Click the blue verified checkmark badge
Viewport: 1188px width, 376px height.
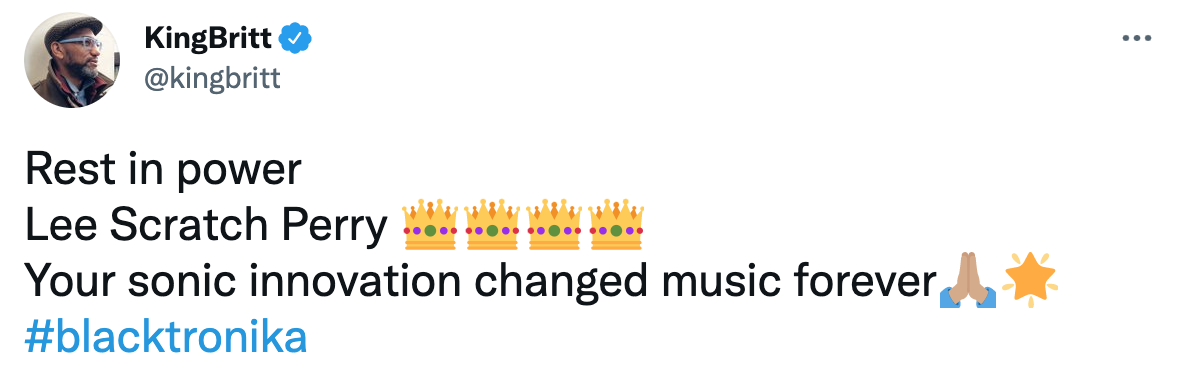pyautogui.click(x=295, y=37)
